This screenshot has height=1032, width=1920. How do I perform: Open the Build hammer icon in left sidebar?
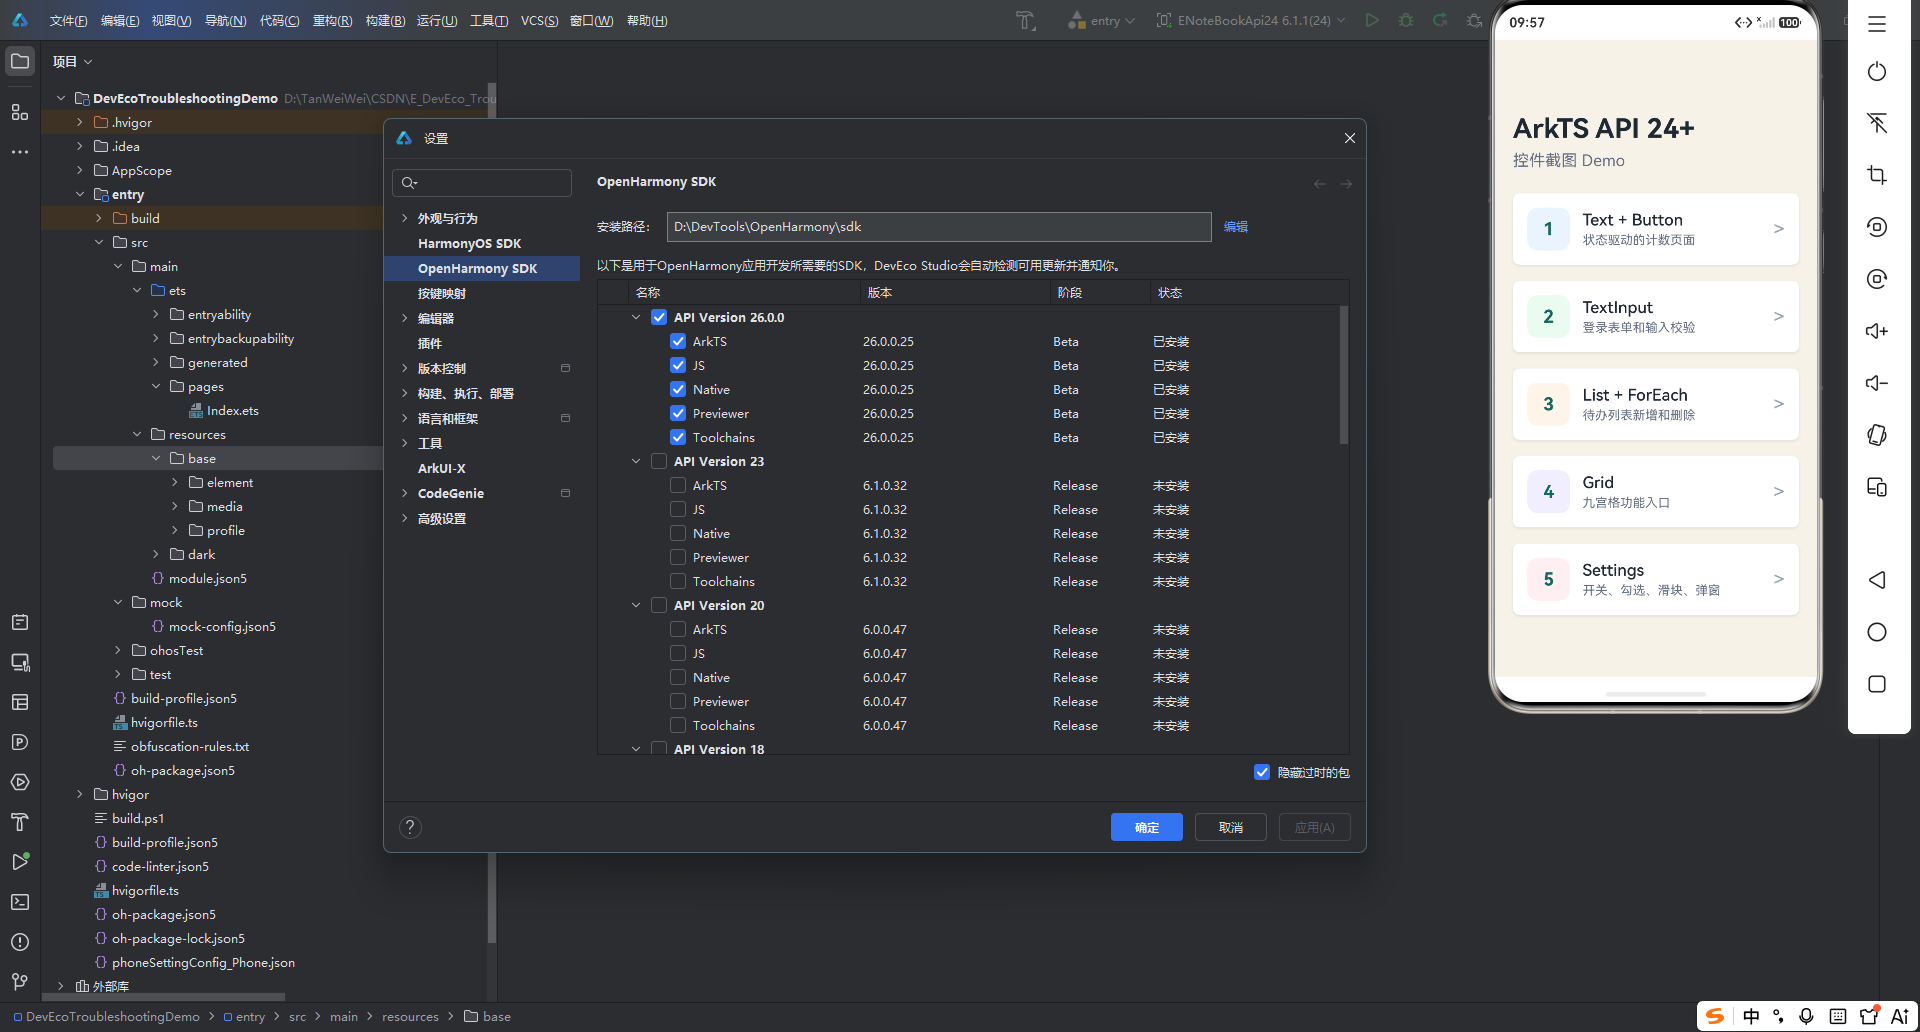(20, 822)
